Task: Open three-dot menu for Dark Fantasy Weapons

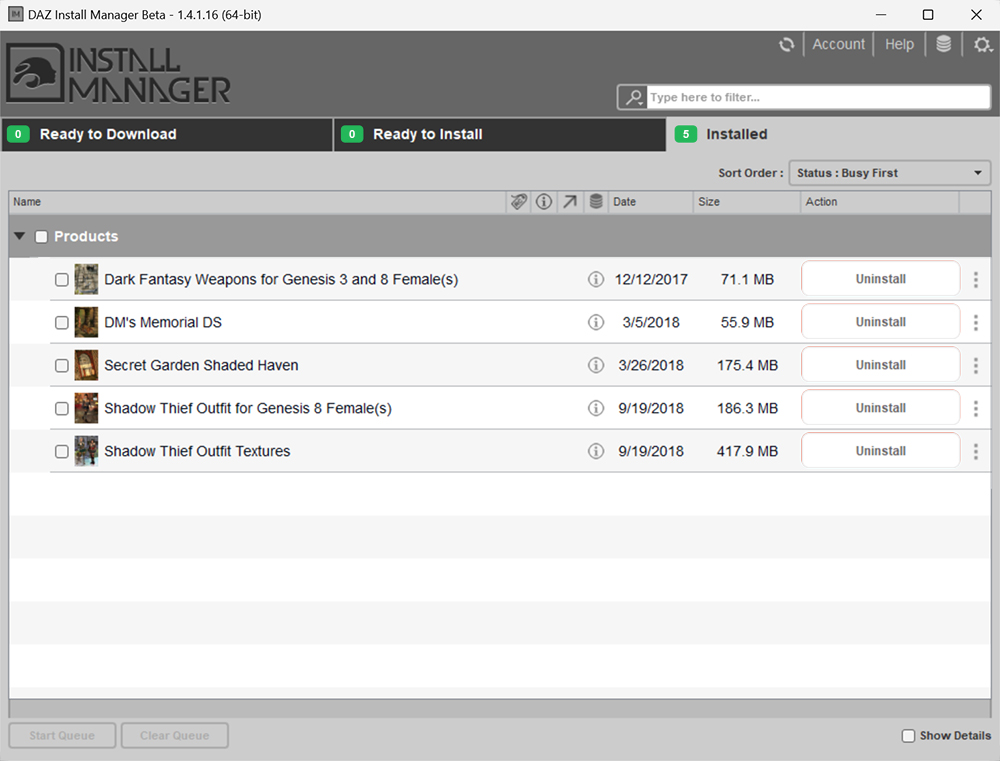Action: coord(976,280)
